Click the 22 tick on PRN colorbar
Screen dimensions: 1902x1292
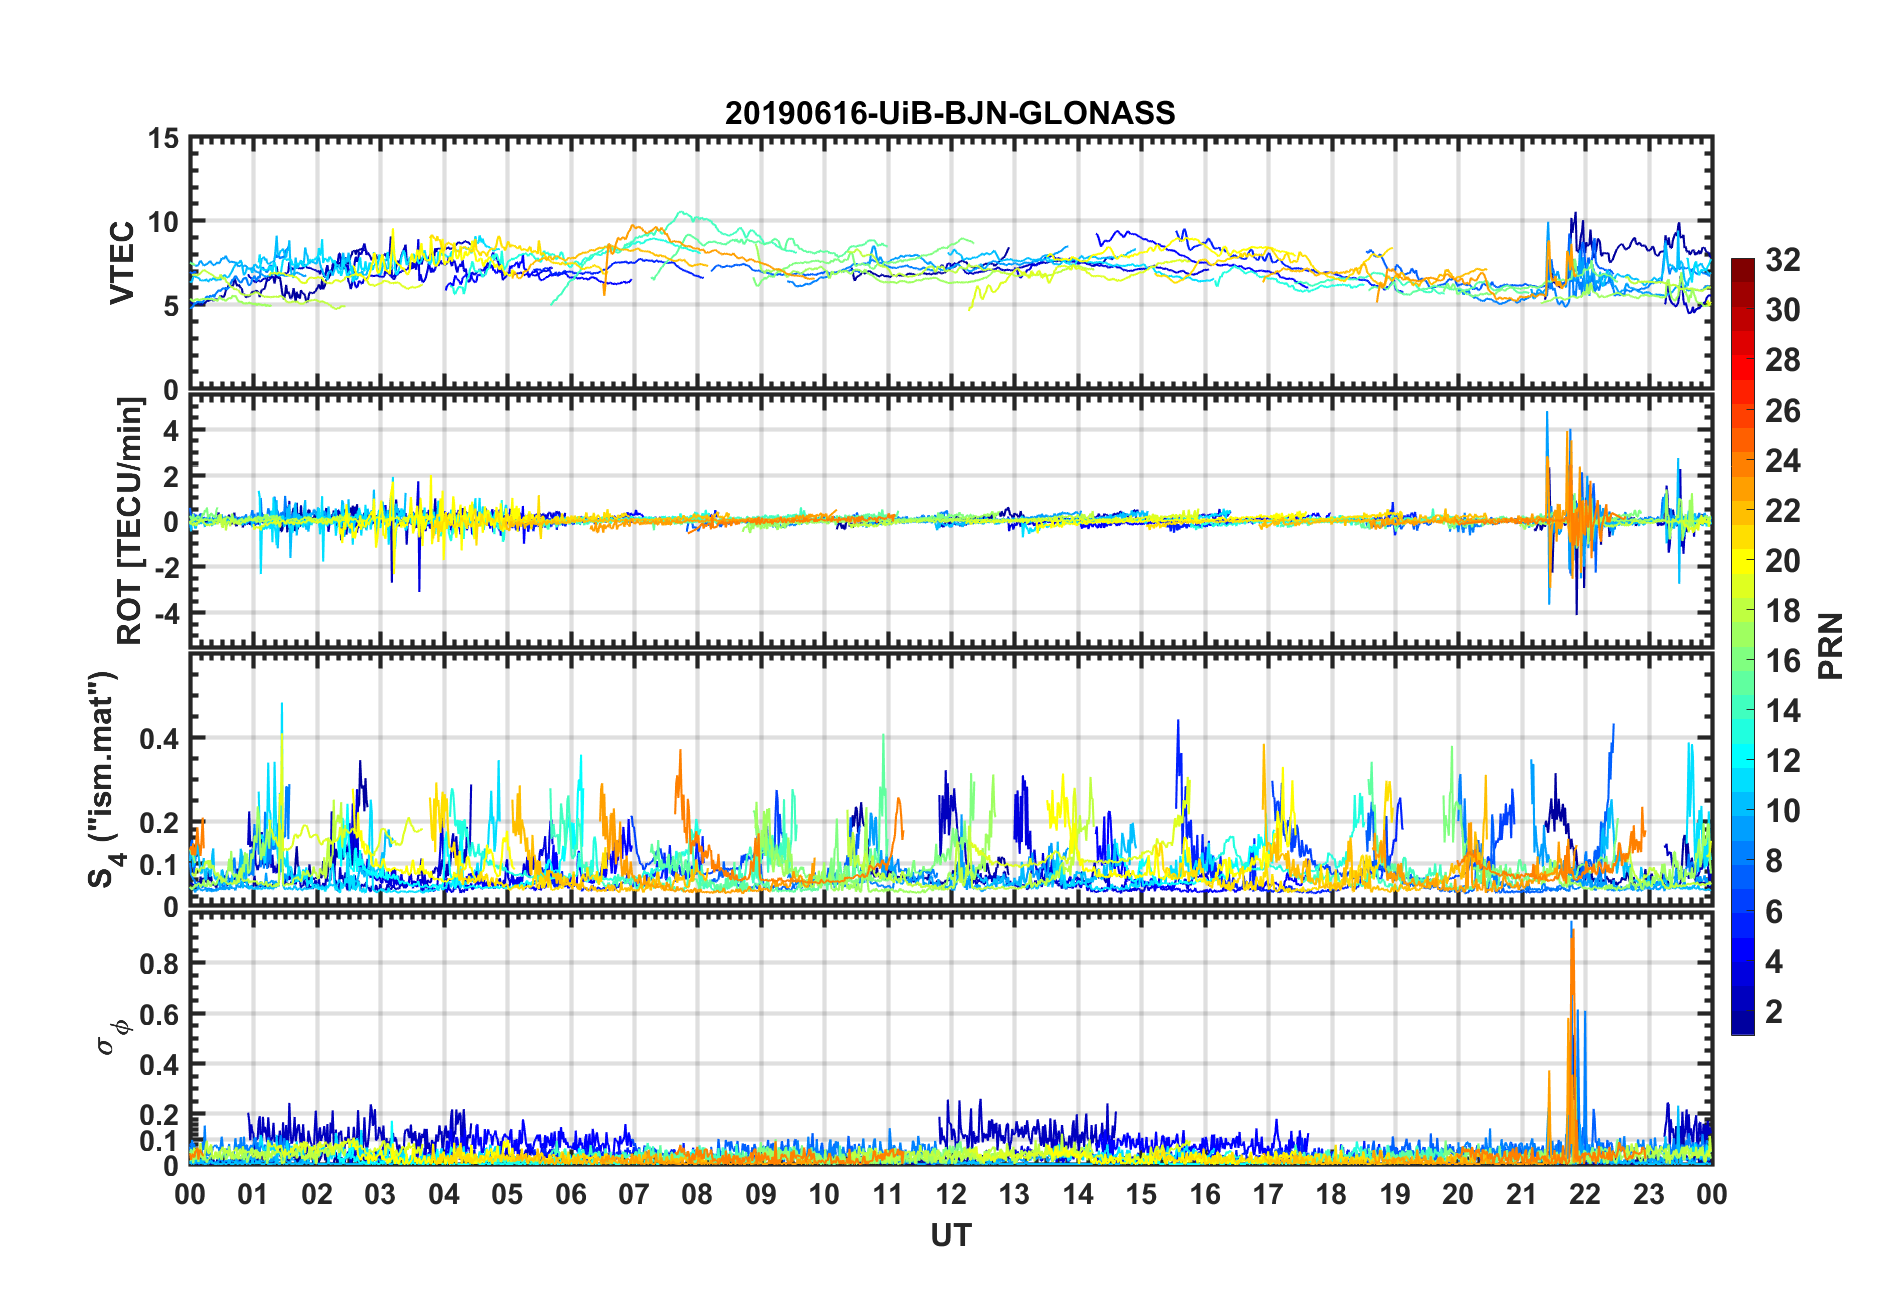point(1783,510)
